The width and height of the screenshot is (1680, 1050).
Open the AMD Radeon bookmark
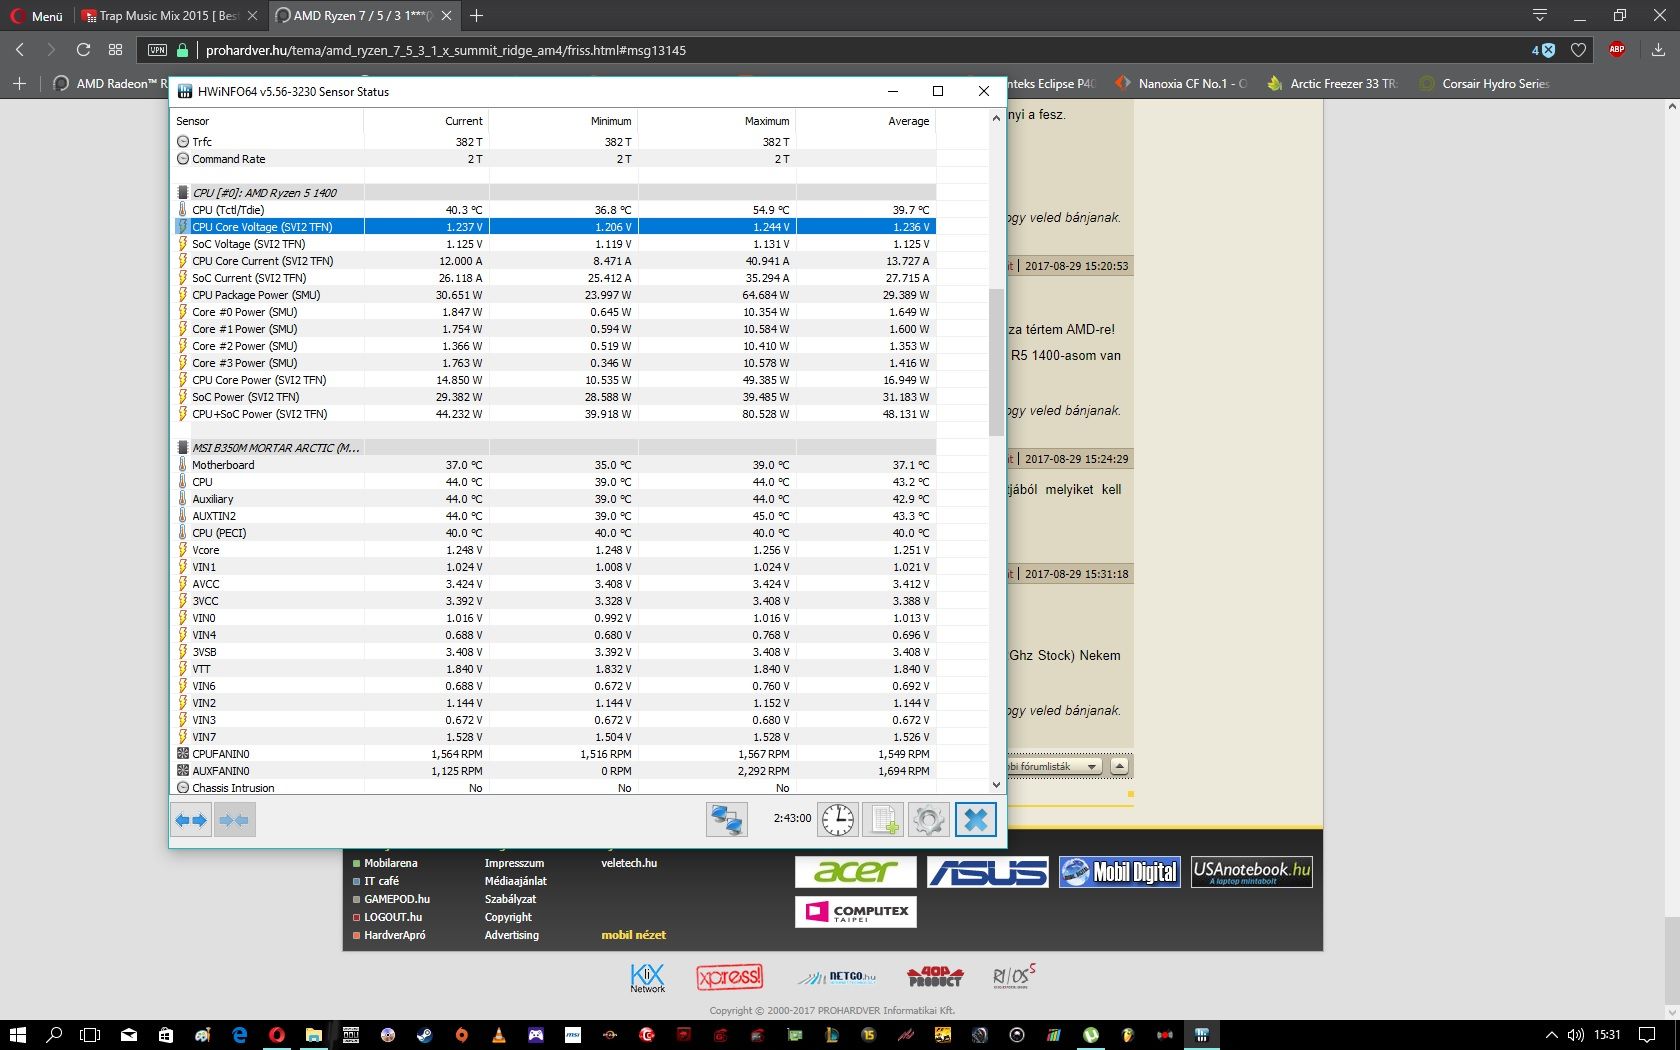coord(109,84)
